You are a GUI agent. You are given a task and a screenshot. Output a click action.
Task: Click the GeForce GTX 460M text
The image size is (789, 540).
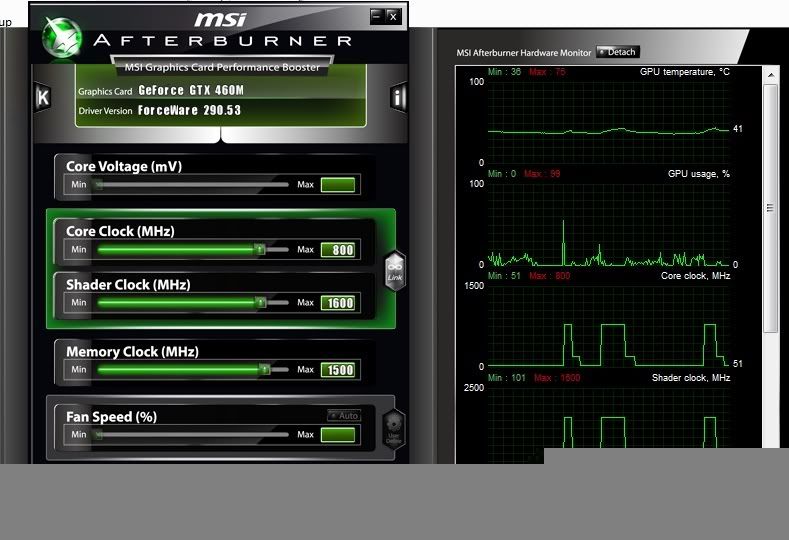coord(191,91)
